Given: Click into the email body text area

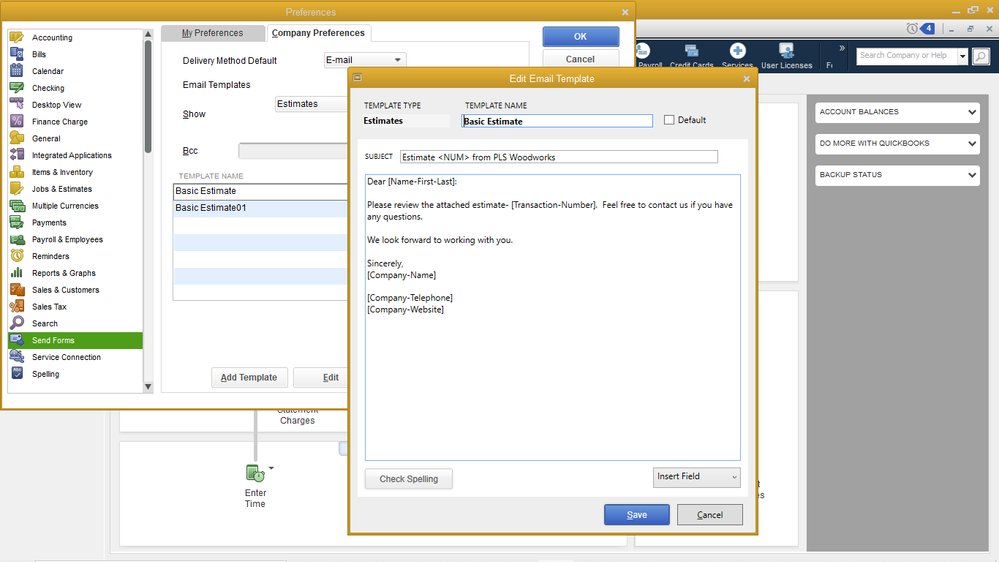Looking at the screenshot, I should click(x=552, y=317).
